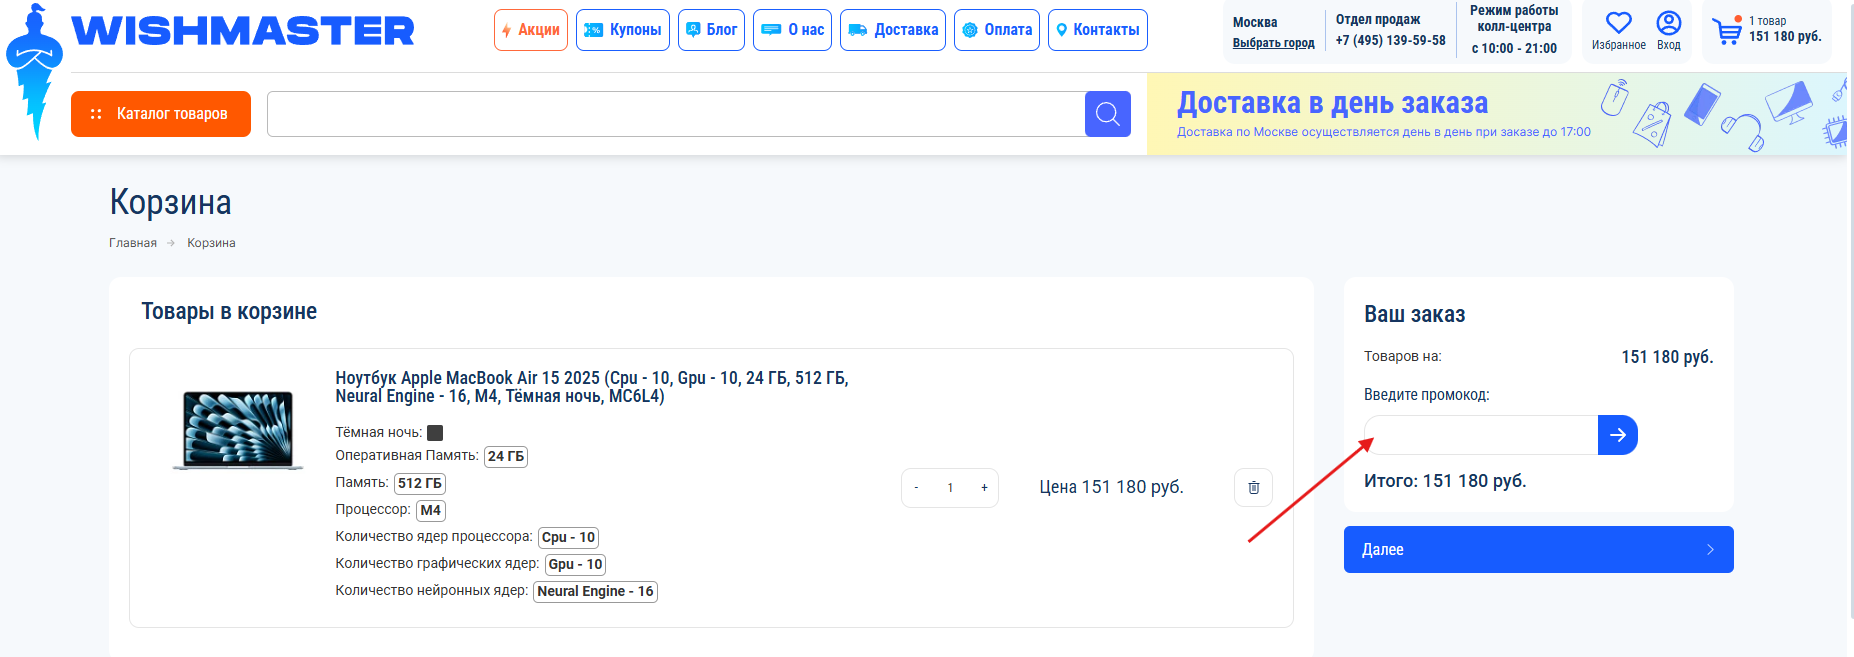Open the О нас page
Image resolution: width=1854 pixels, height=657 pixels.
pos(792,30)
